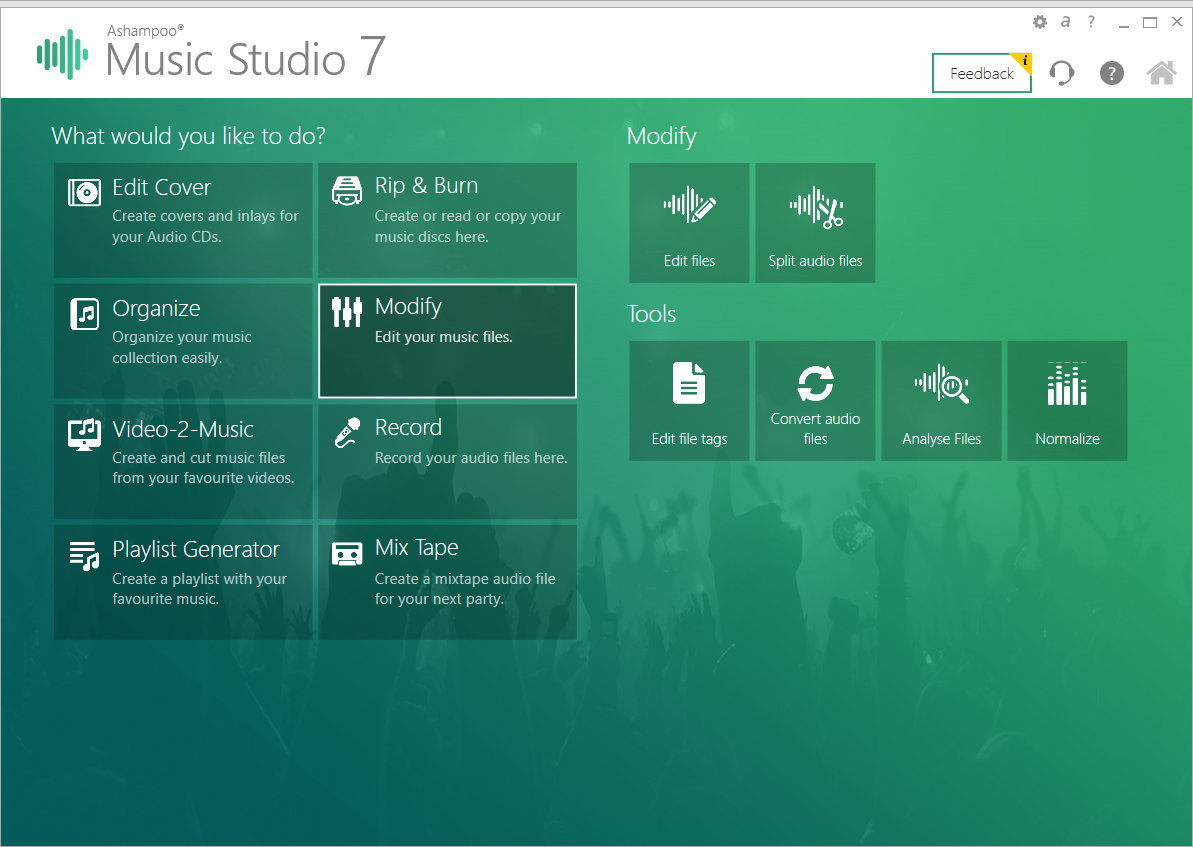1193x847 pixels.
Task: Click the Feedback button
Action: [981, 73]
